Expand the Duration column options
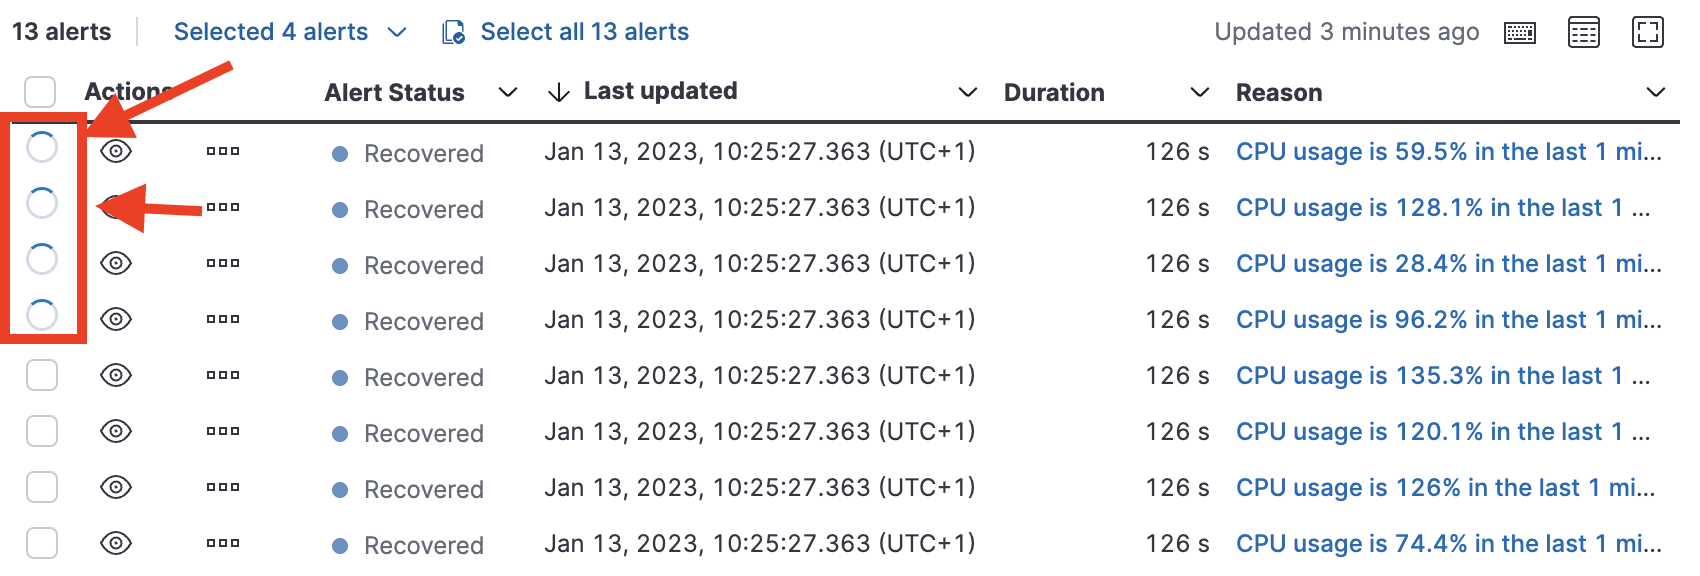1700x576 pixels. pos(1199,92)
